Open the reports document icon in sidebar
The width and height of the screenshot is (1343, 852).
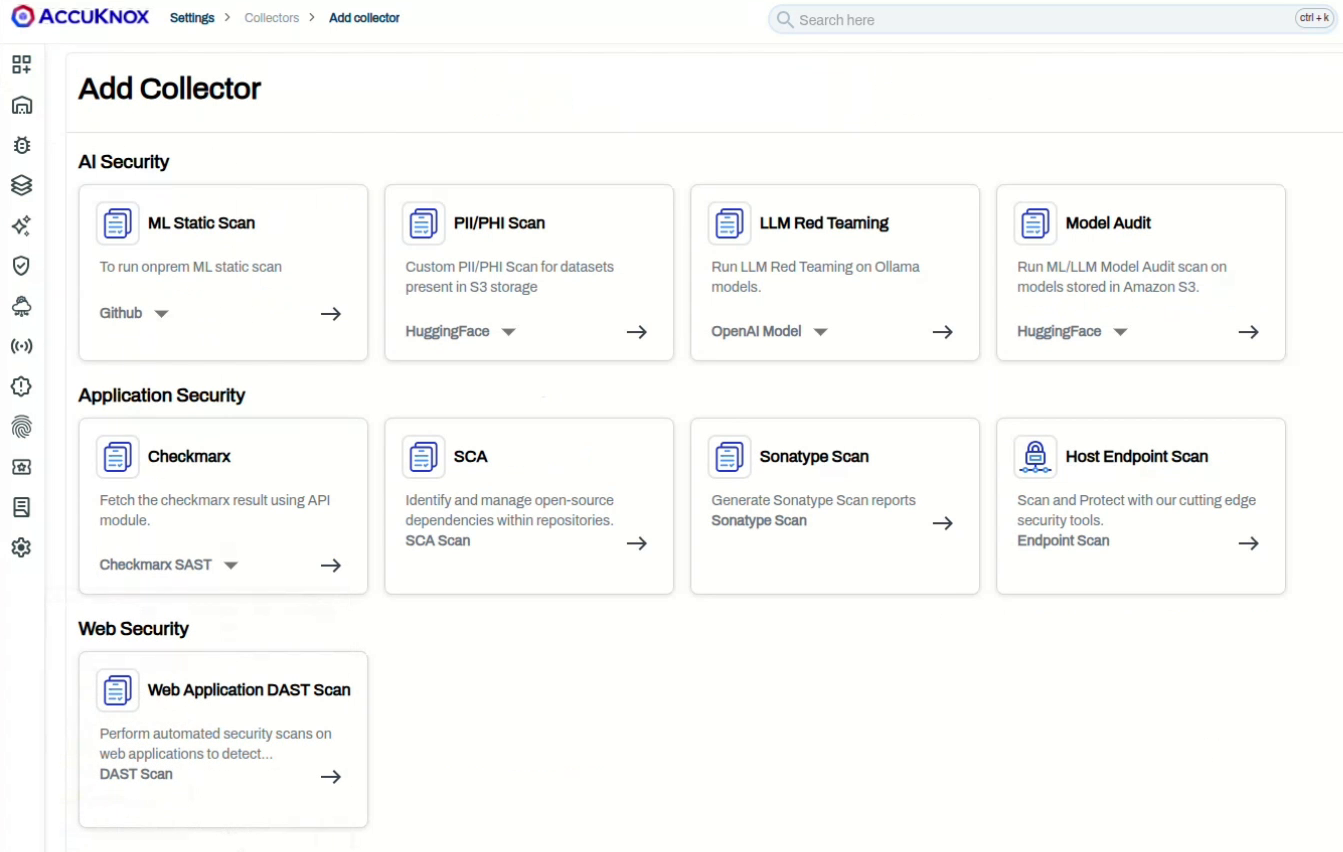21,507
